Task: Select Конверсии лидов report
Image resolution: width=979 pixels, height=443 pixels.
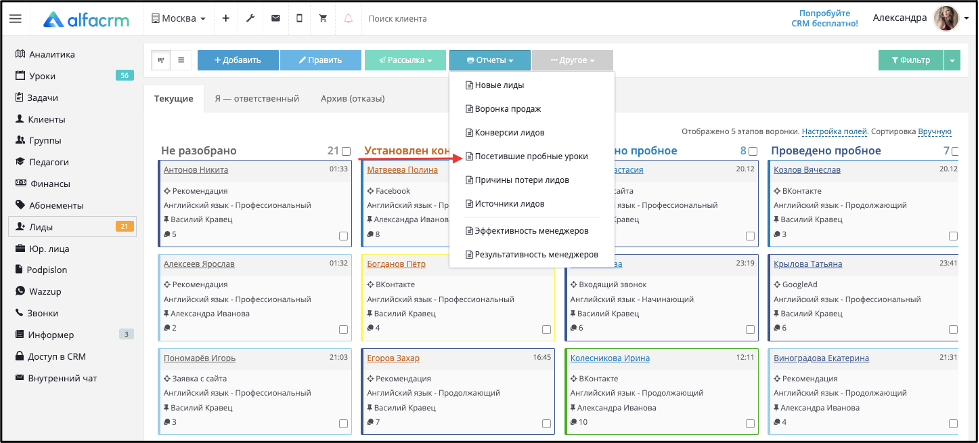Action: [x=504, y=132]
